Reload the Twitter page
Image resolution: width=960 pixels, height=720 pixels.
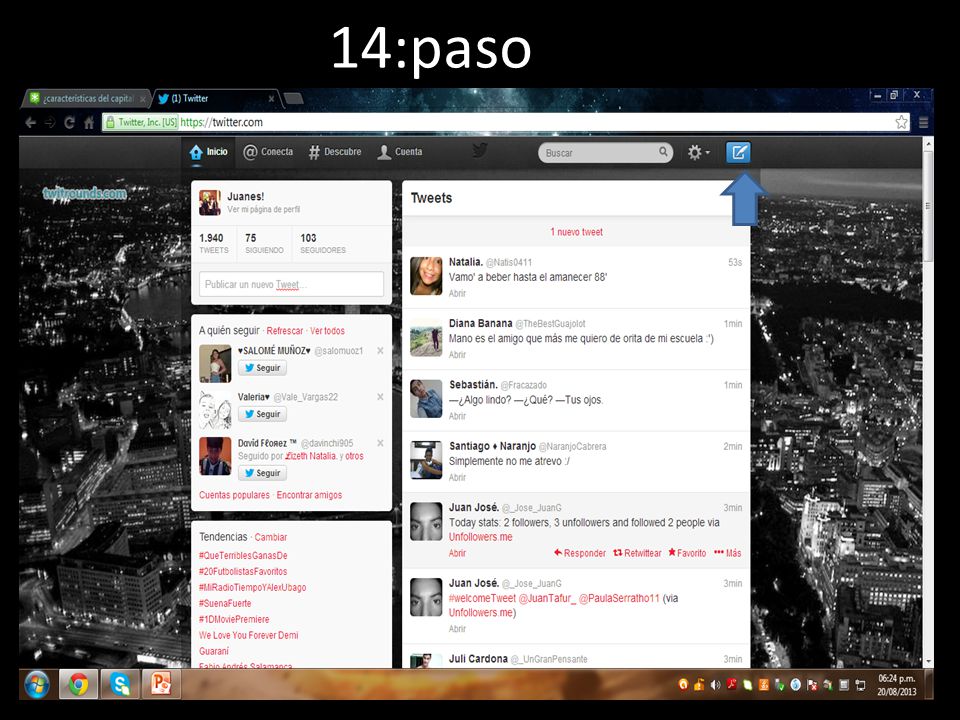point(69,122)
